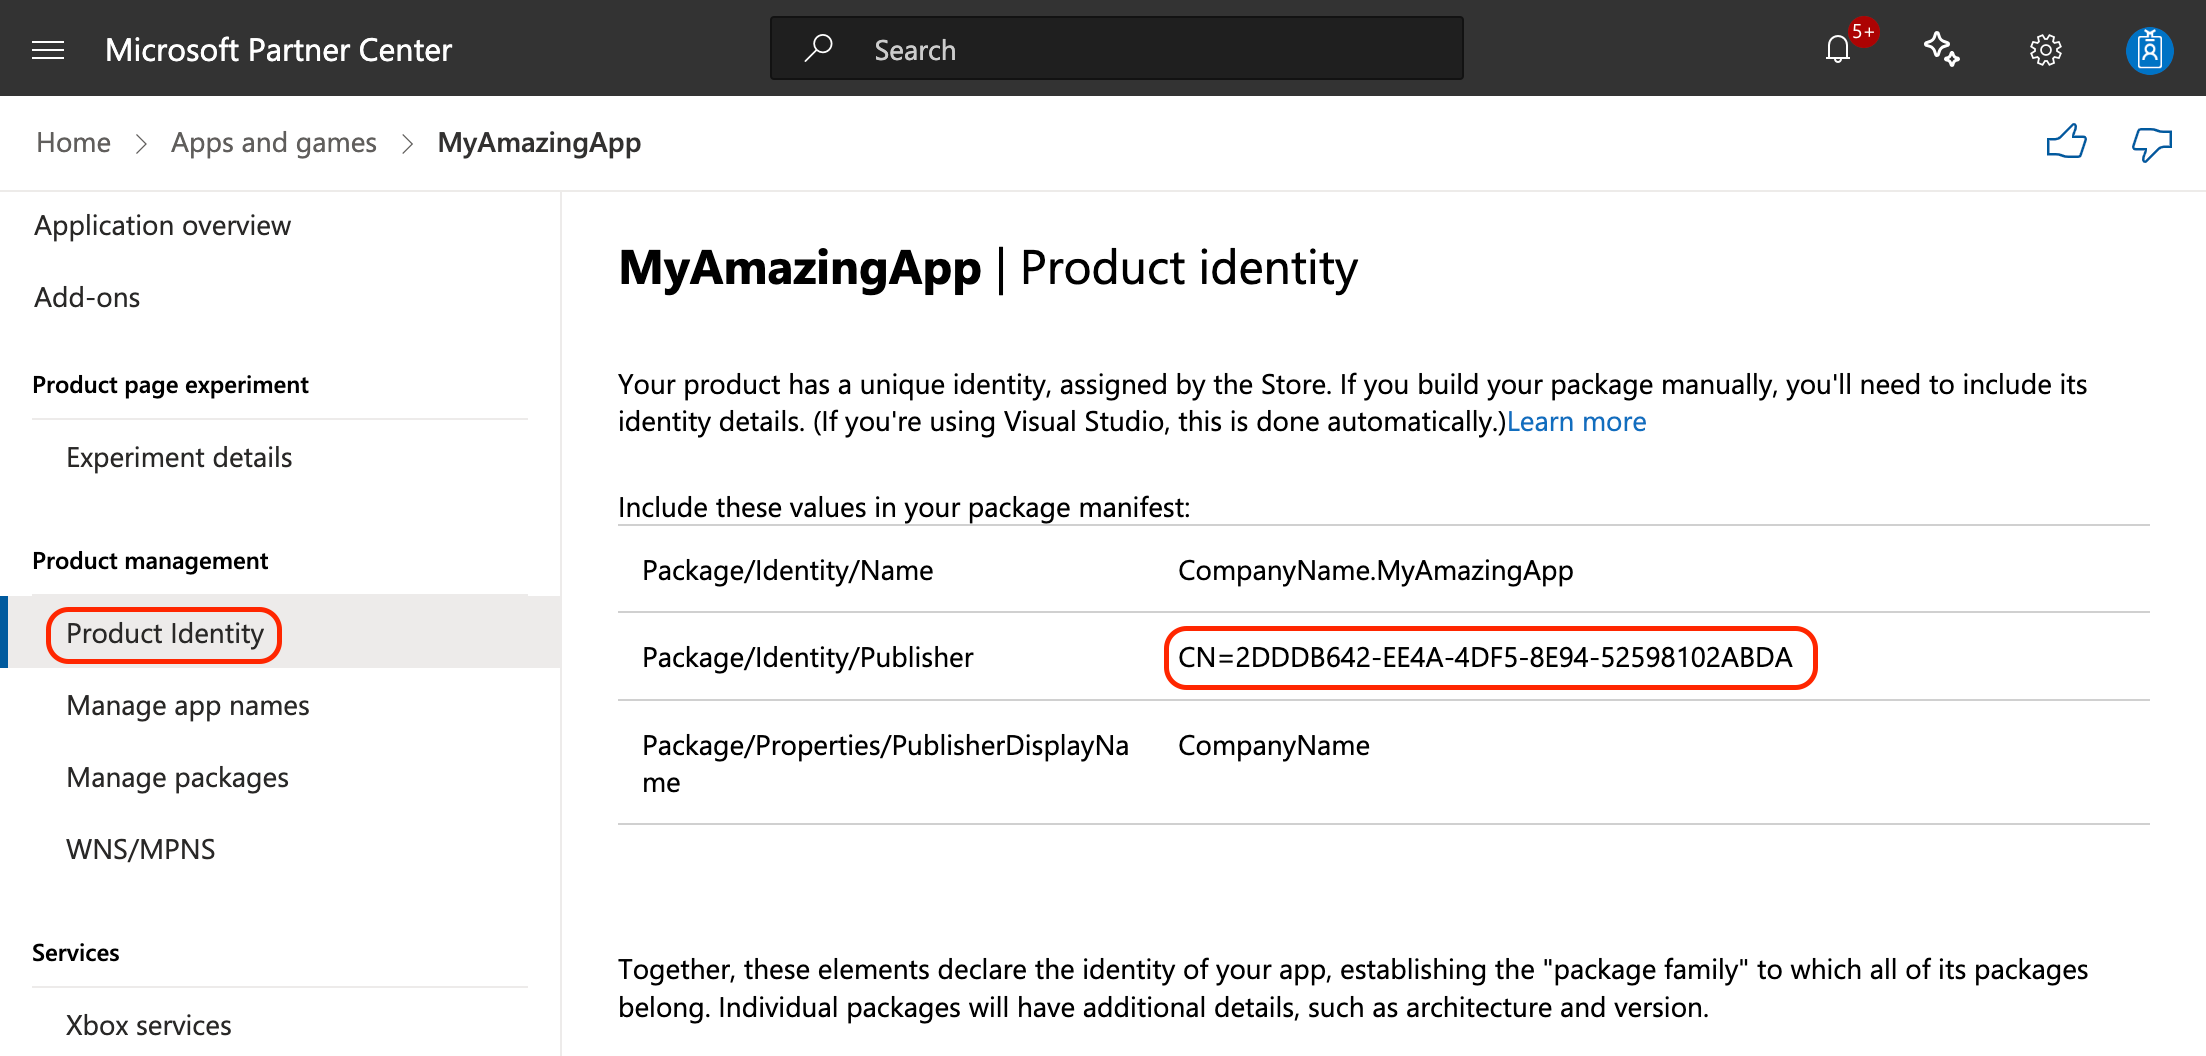Click the Package/Identity/Name label
The image size is (2206, 1056).
point(787,570)
